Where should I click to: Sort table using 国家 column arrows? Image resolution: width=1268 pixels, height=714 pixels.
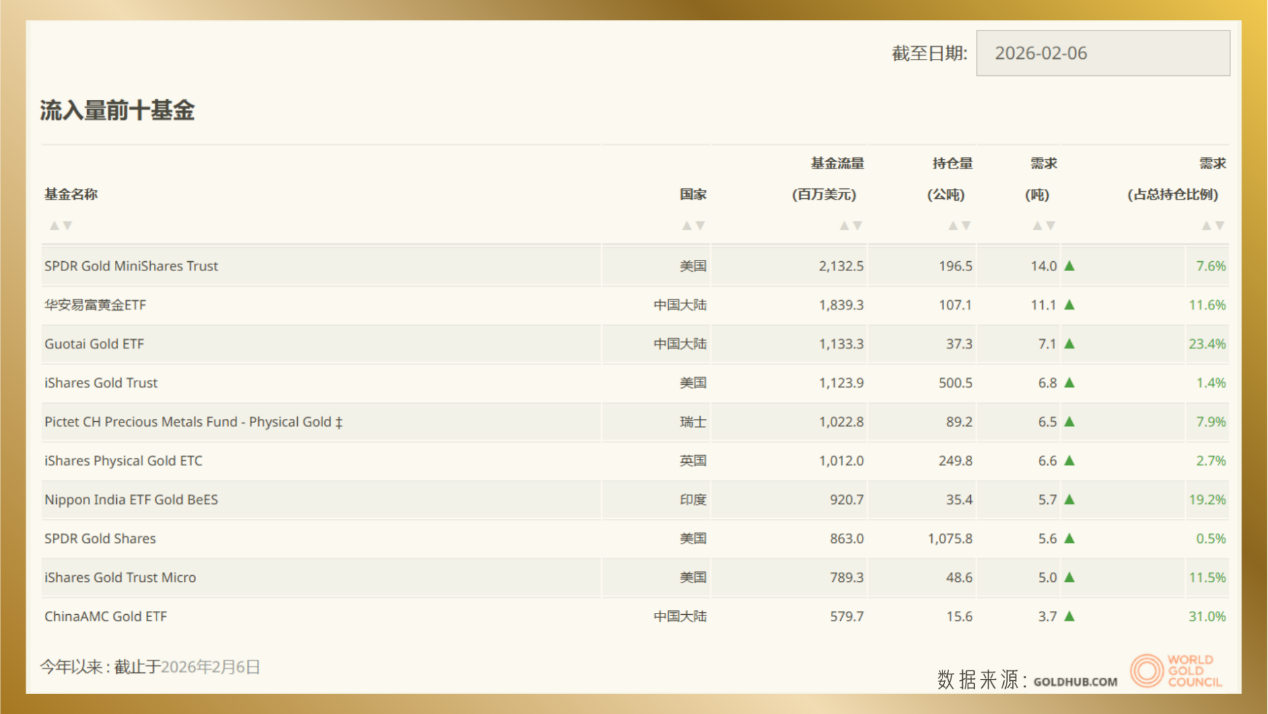(694, 226)
